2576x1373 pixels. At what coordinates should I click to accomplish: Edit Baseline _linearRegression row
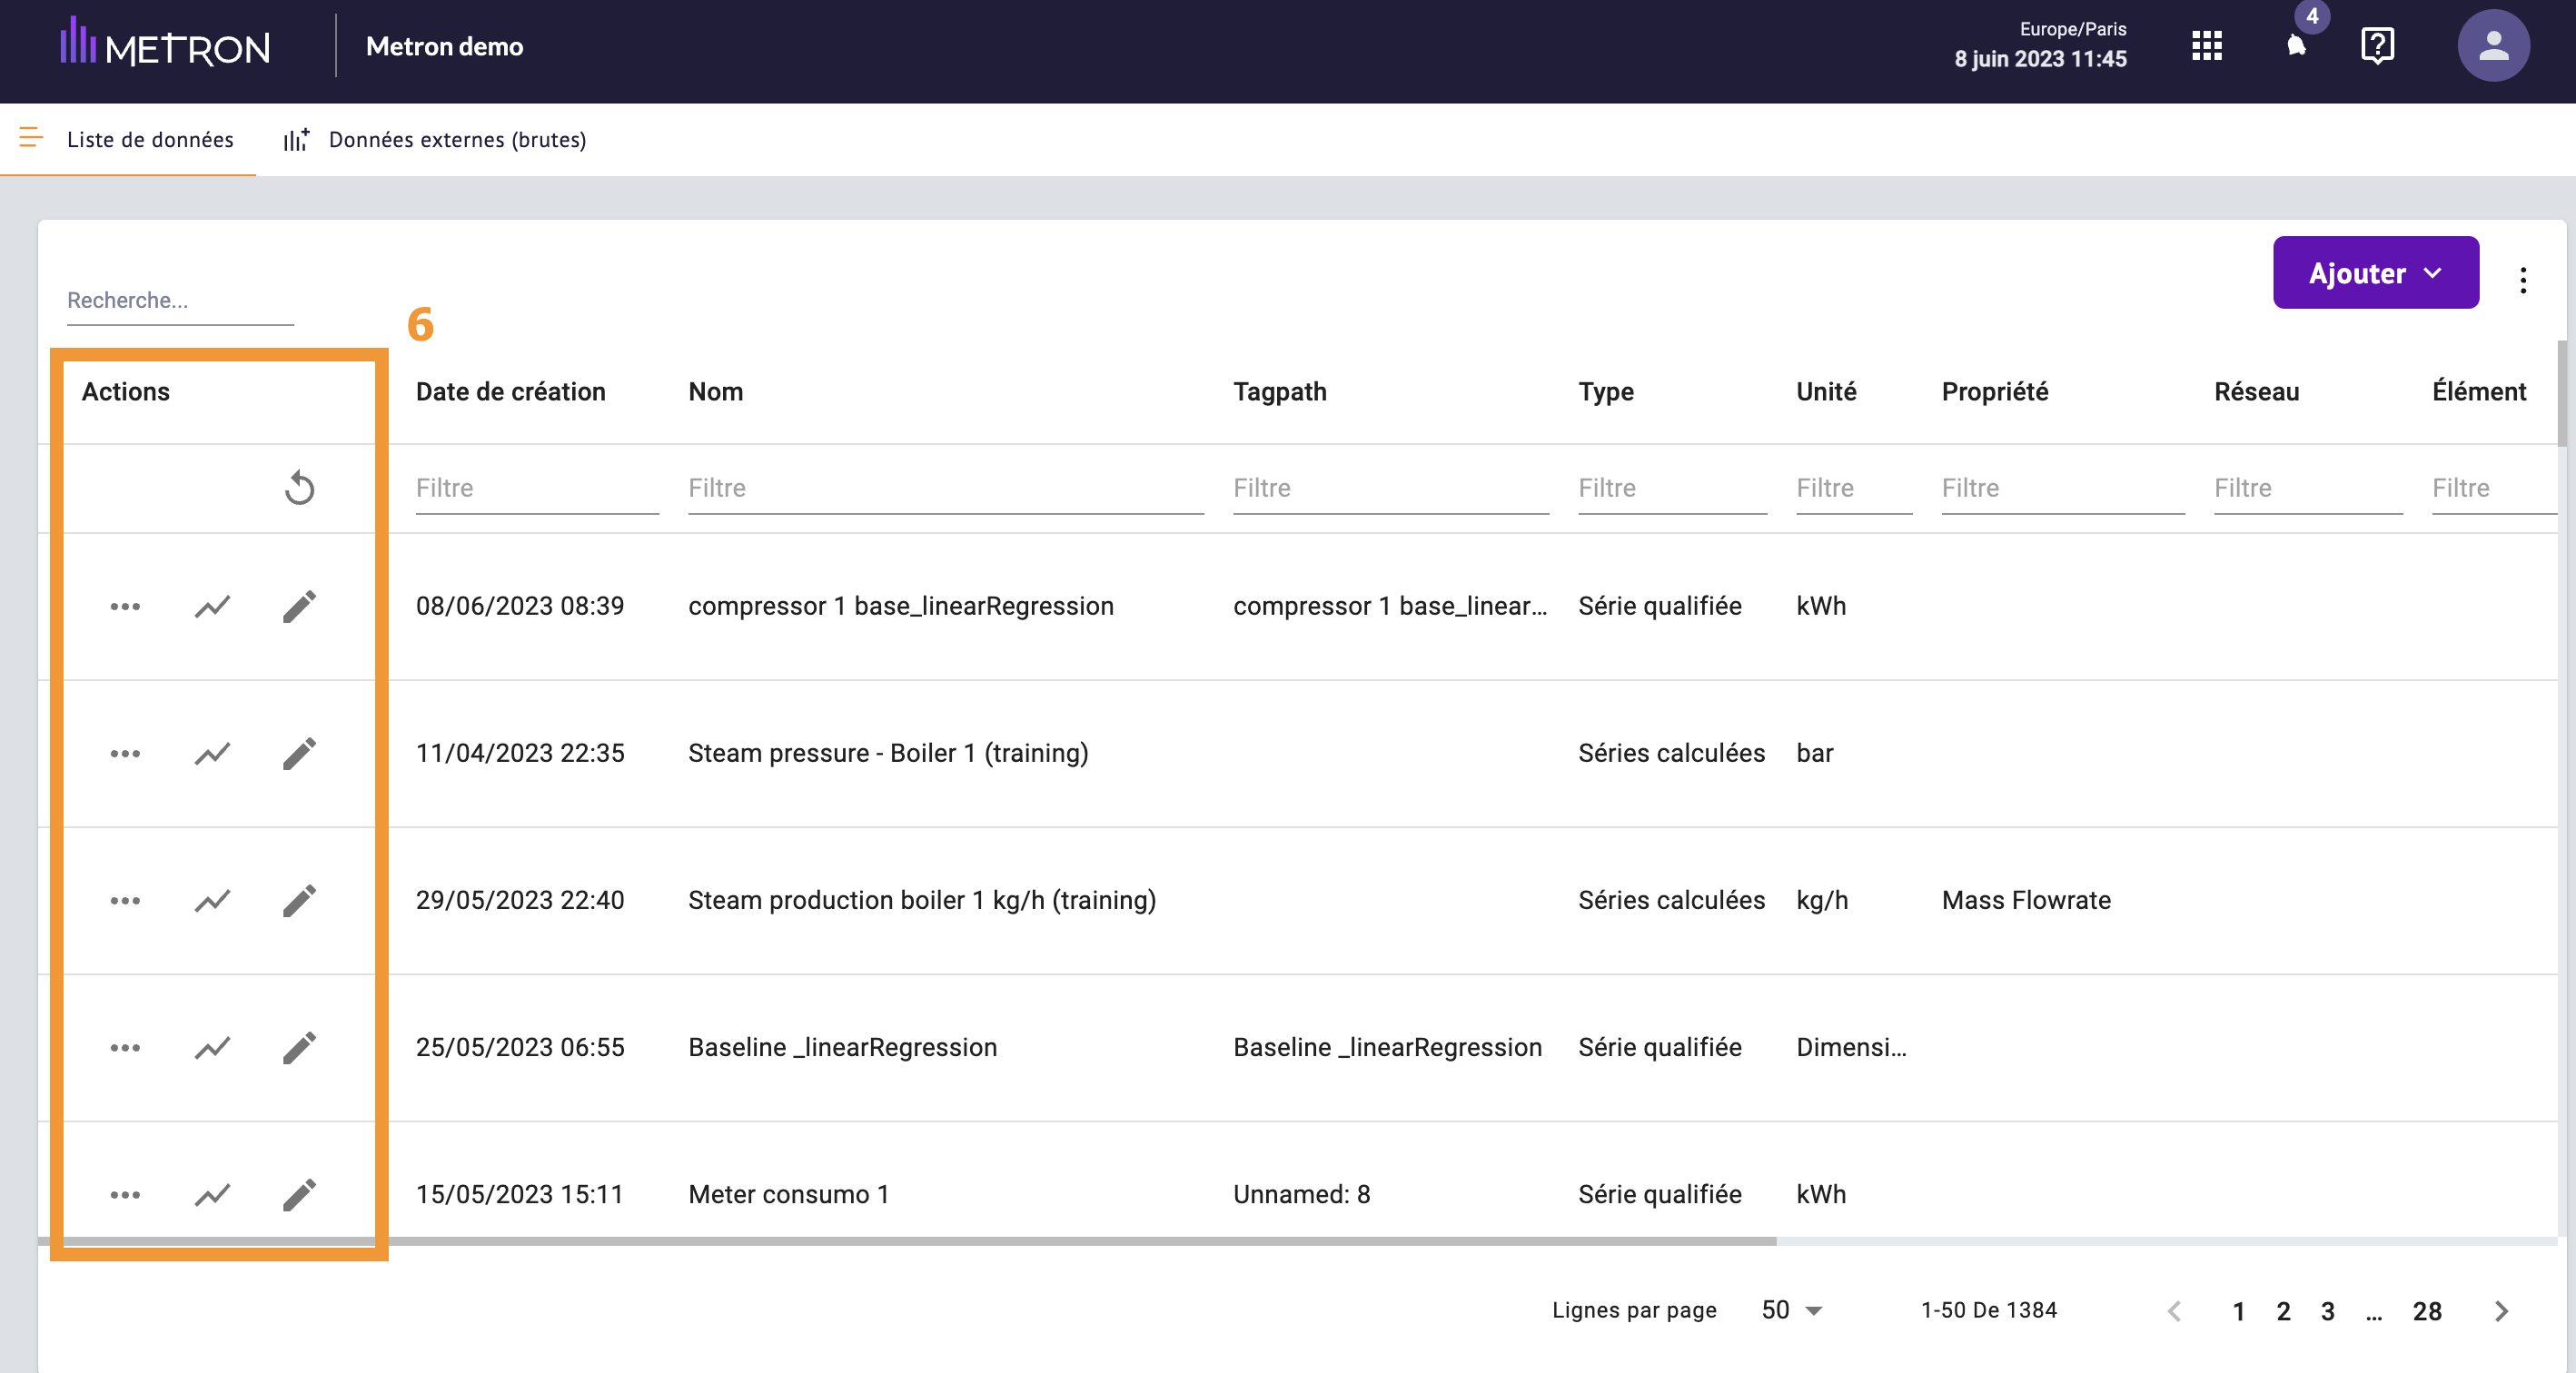coord(299,1047)
